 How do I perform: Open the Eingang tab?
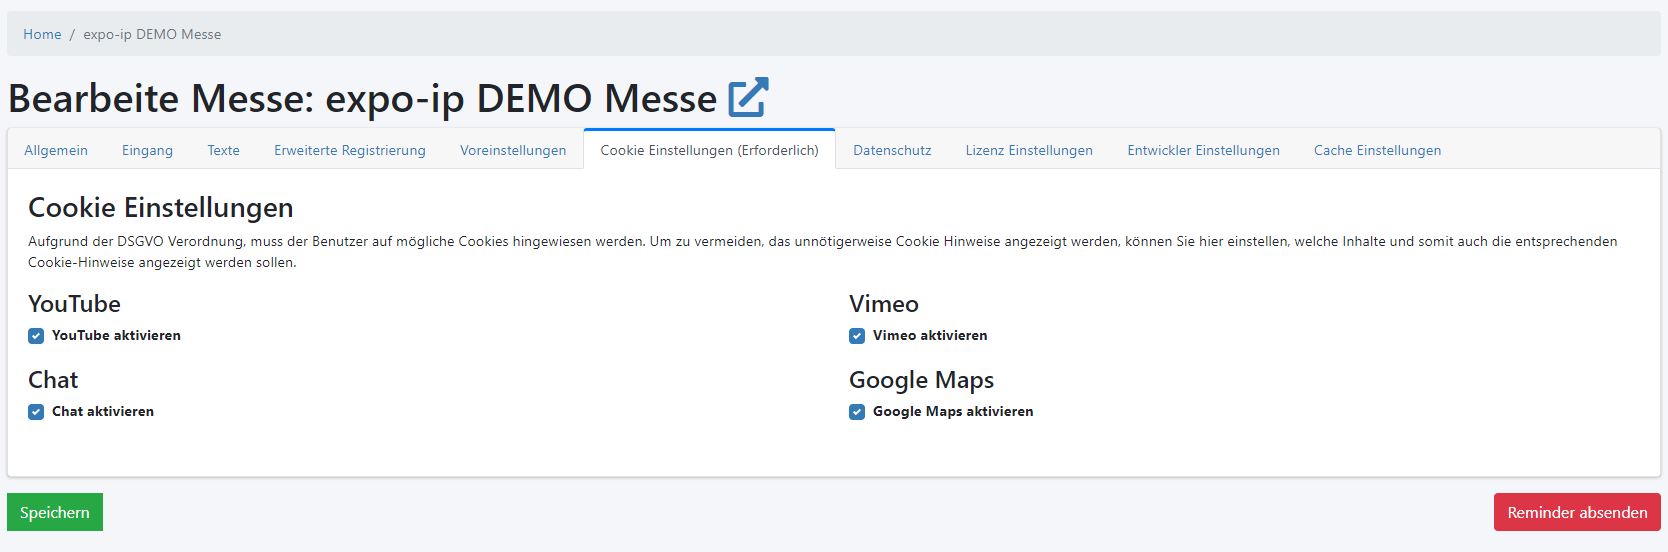coord(147,150)
